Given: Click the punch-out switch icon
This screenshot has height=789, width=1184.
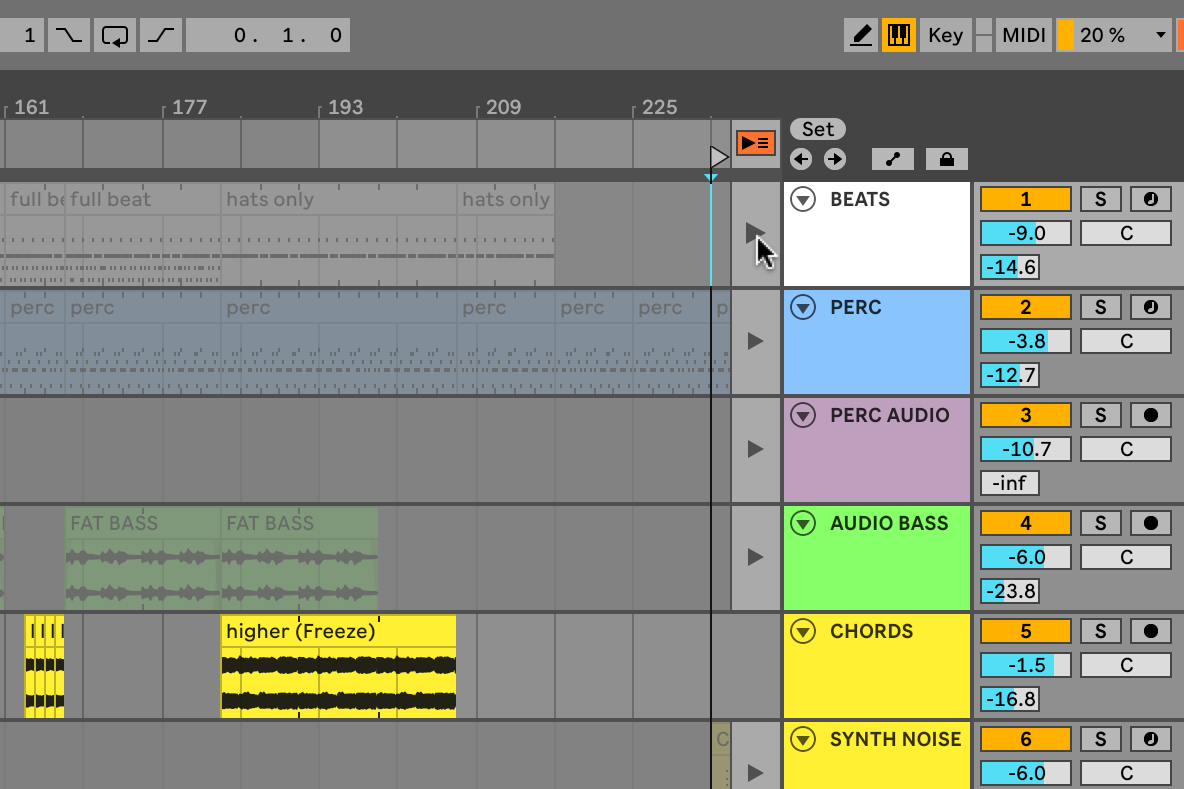Looking at the screenshot, I should pyautogui.click(x=161, y=35).
